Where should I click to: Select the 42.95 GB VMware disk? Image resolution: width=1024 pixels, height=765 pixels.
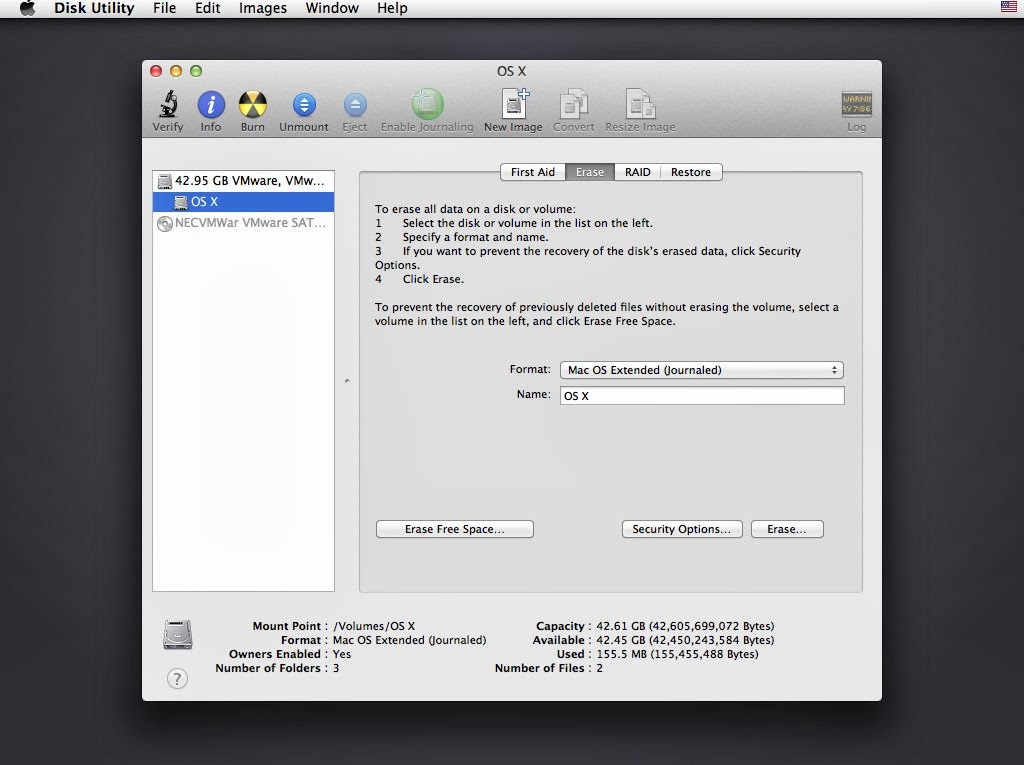click(244, 181)
